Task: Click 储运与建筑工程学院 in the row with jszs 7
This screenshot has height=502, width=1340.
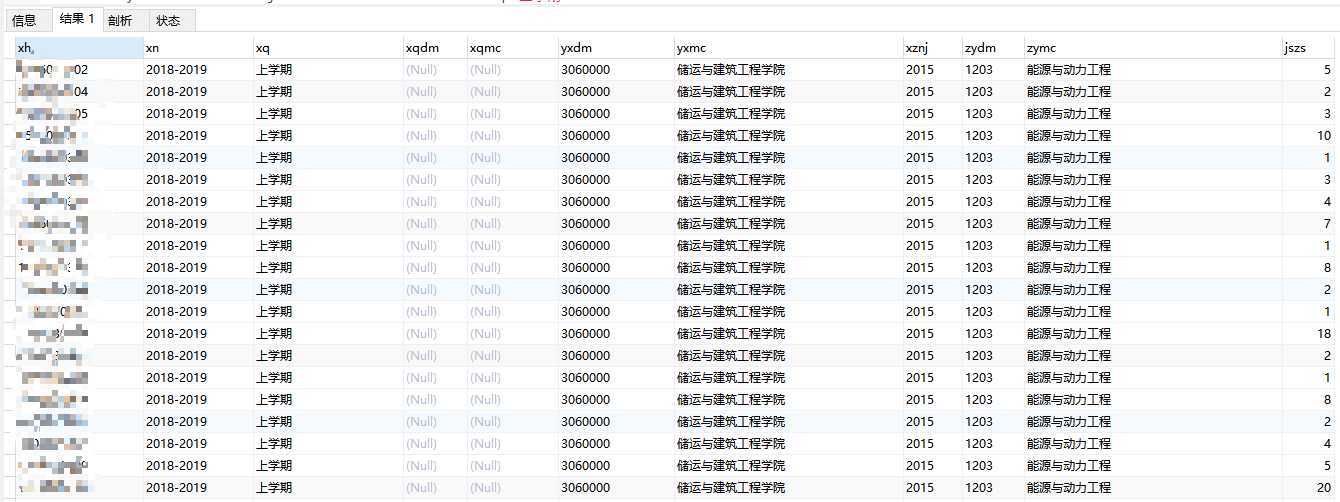Action: (x=731, y=224)
